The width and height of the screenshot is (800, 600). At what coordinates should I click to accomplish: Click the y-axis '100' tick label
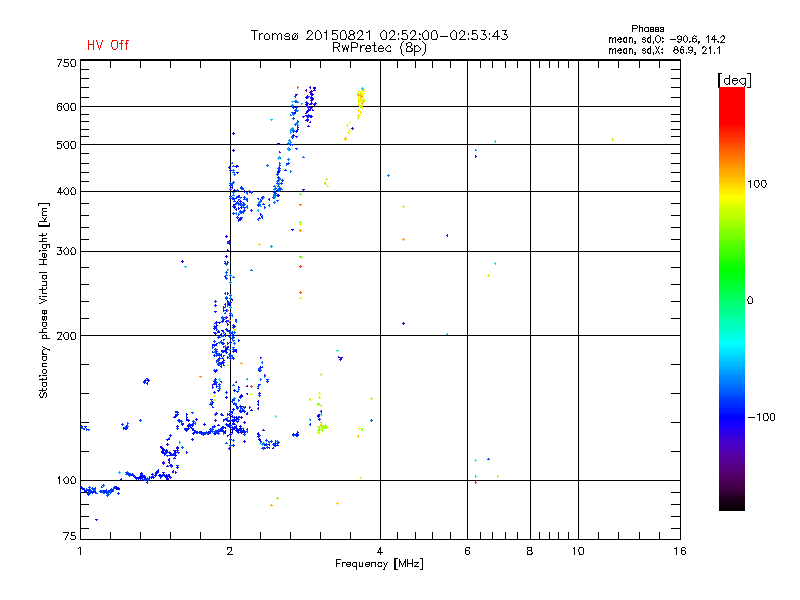(66, 481)
